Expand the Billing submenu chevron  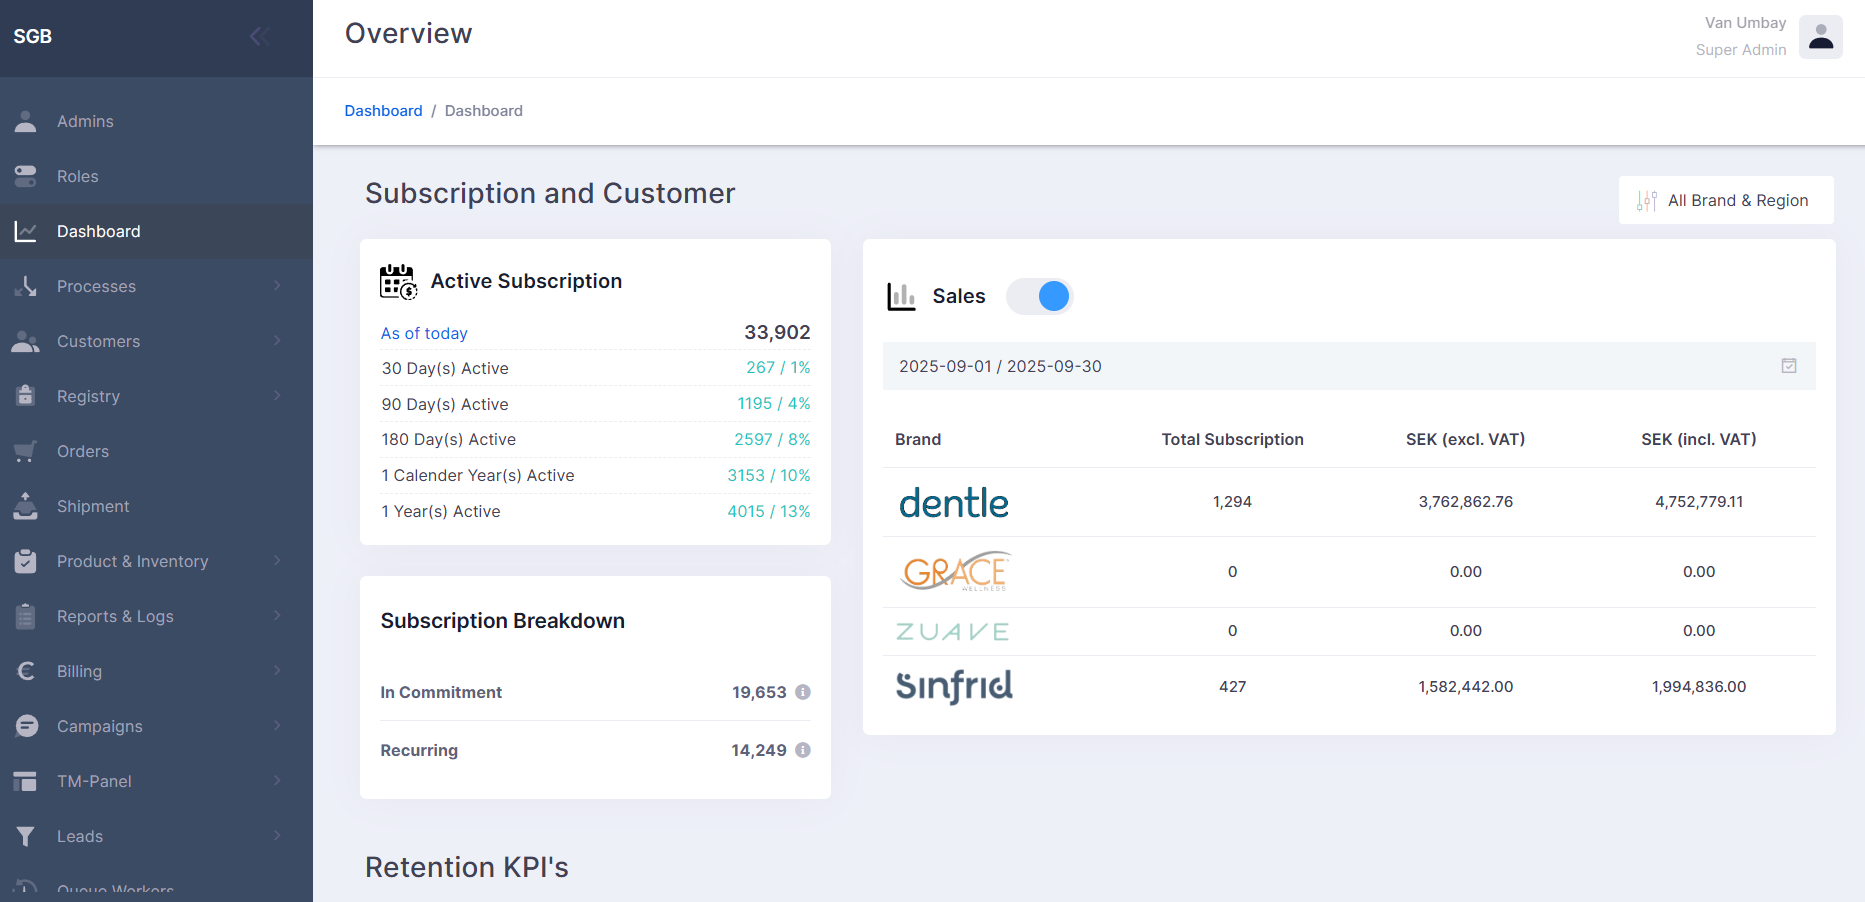[x=277, y=671]
